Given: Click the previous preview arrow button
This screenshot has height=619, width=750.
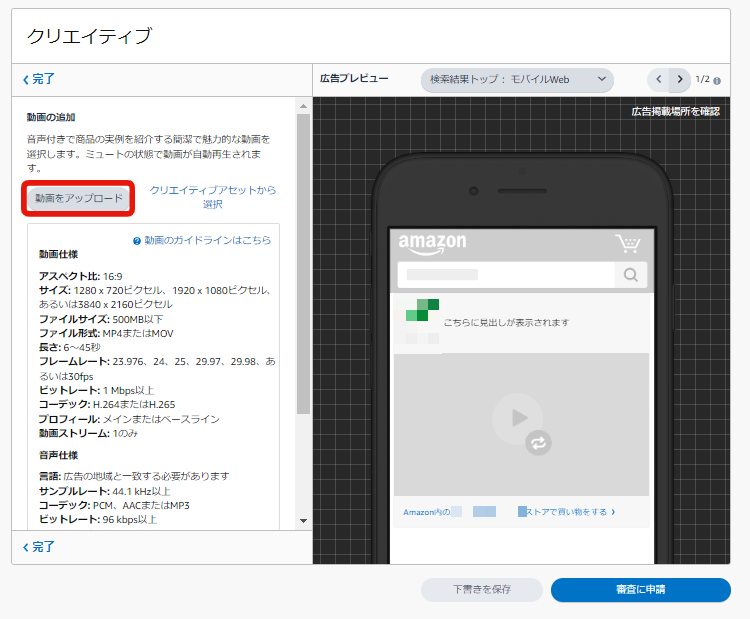Looking at the screenshot, I should (x=658, y=80).
